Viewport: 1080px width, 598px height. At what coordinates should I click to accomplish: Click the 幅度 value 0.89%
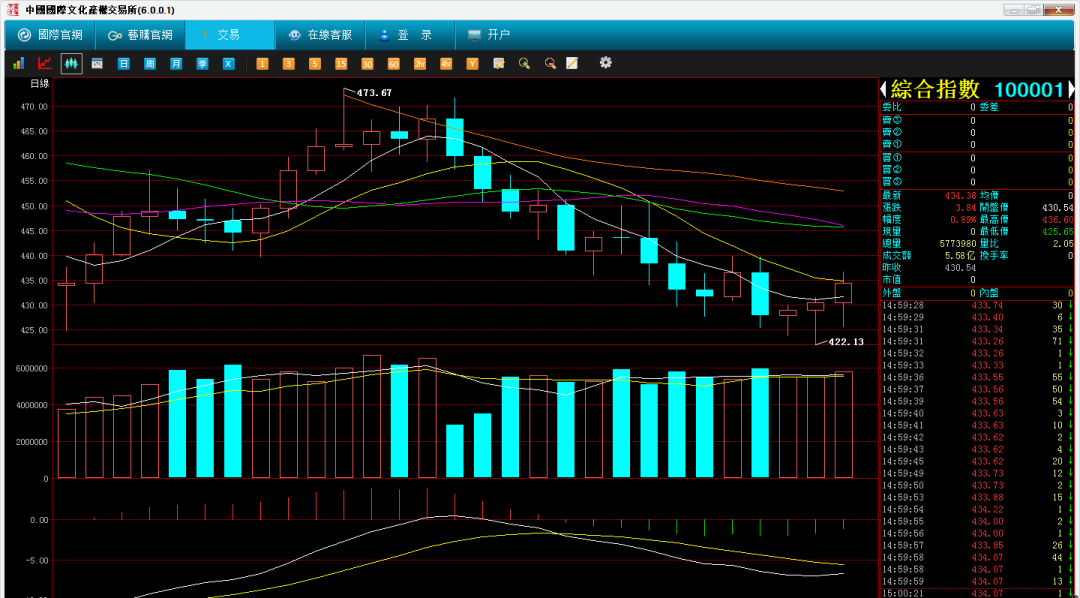[962, 219]
